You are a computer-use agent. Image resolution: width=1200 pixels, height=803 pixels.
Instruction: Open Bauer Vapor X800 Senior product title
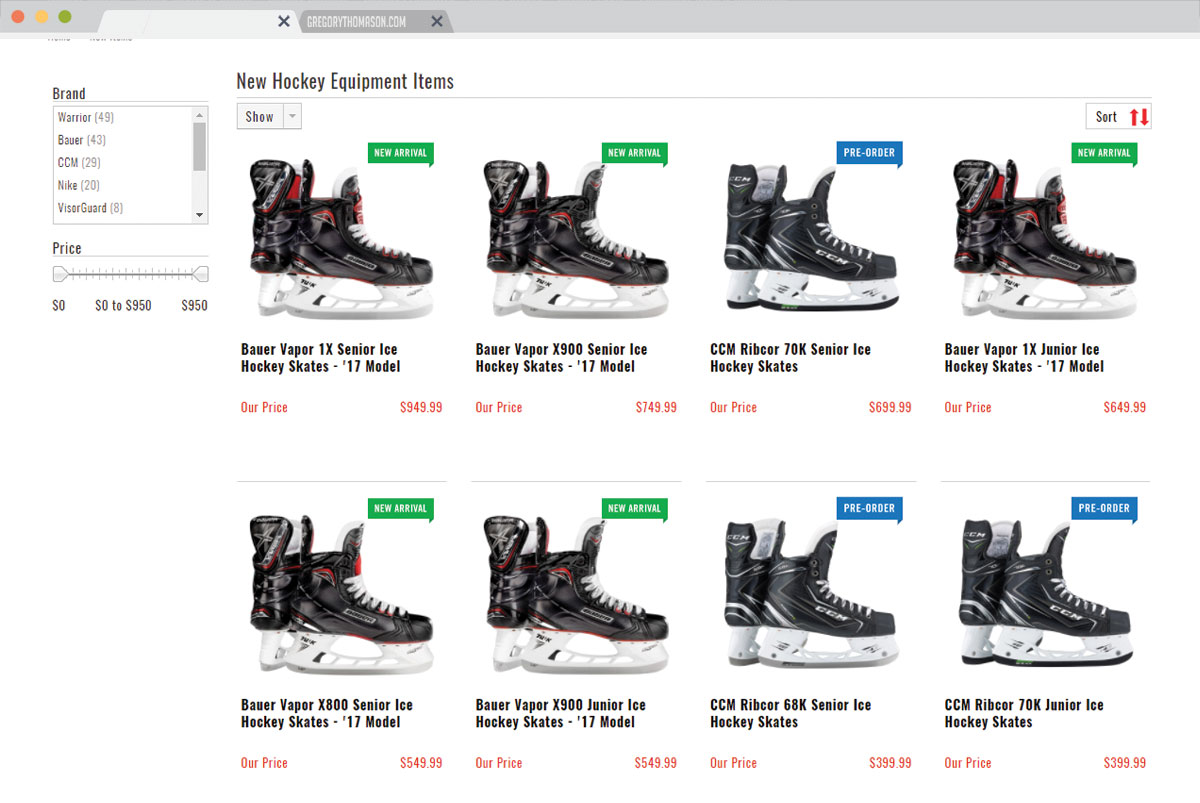327,713
